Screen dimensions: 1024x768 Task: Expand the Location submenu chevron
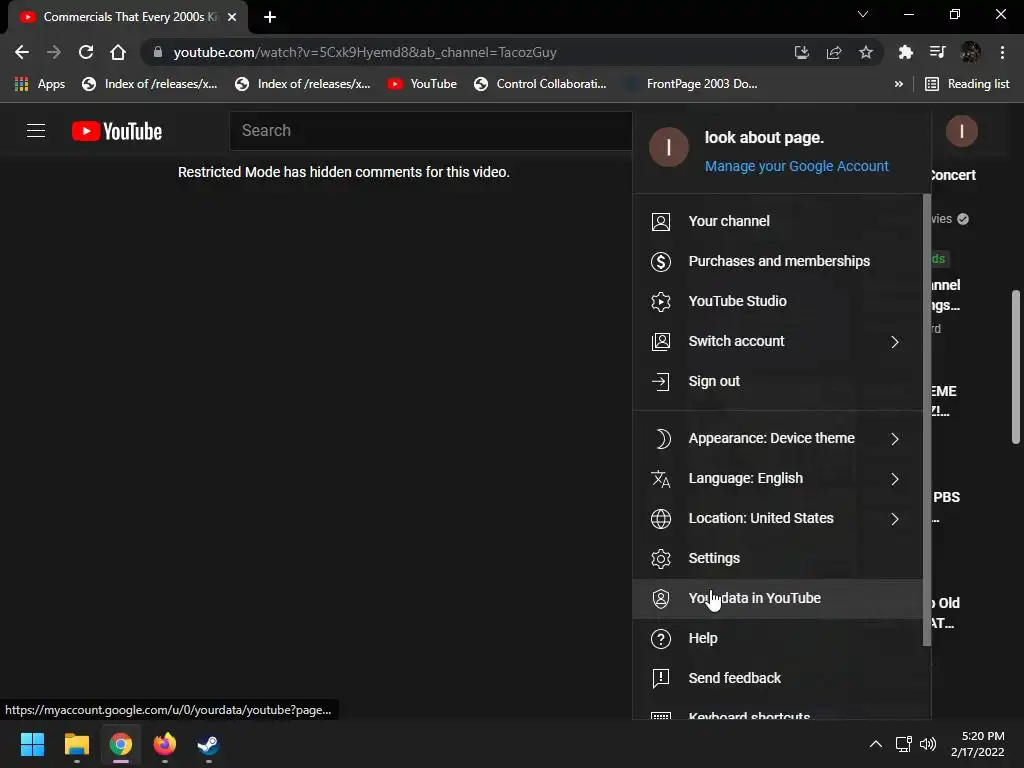pyautogui.click(x=895, y=519)
